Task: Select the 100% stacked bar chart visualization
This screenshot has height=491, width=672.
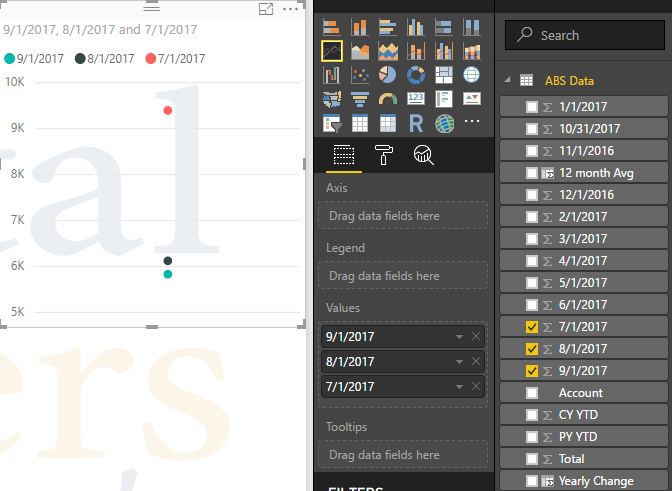Action: tap(444, 27)
